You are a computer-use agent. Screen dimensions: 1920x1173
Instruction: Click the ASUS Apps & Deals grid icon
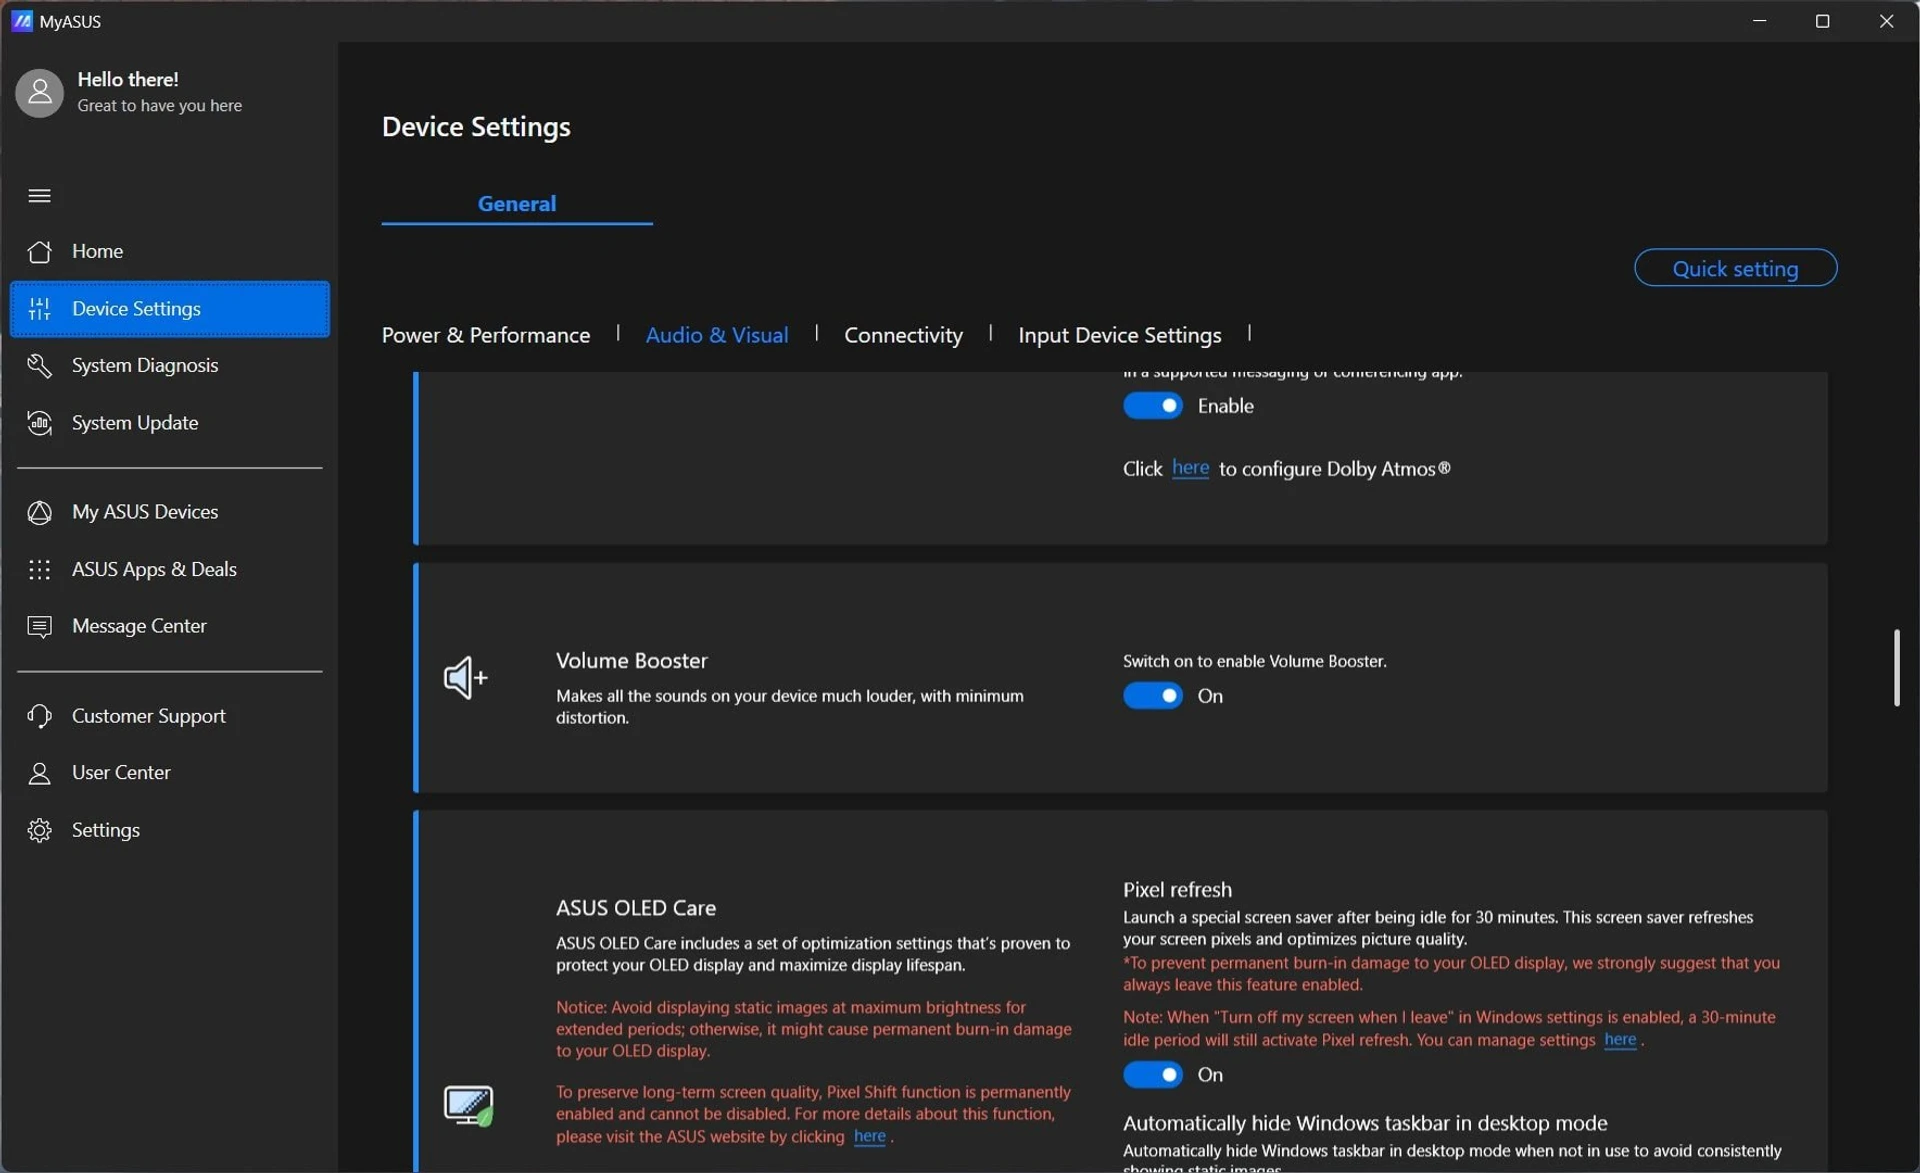tap(39, 569)
